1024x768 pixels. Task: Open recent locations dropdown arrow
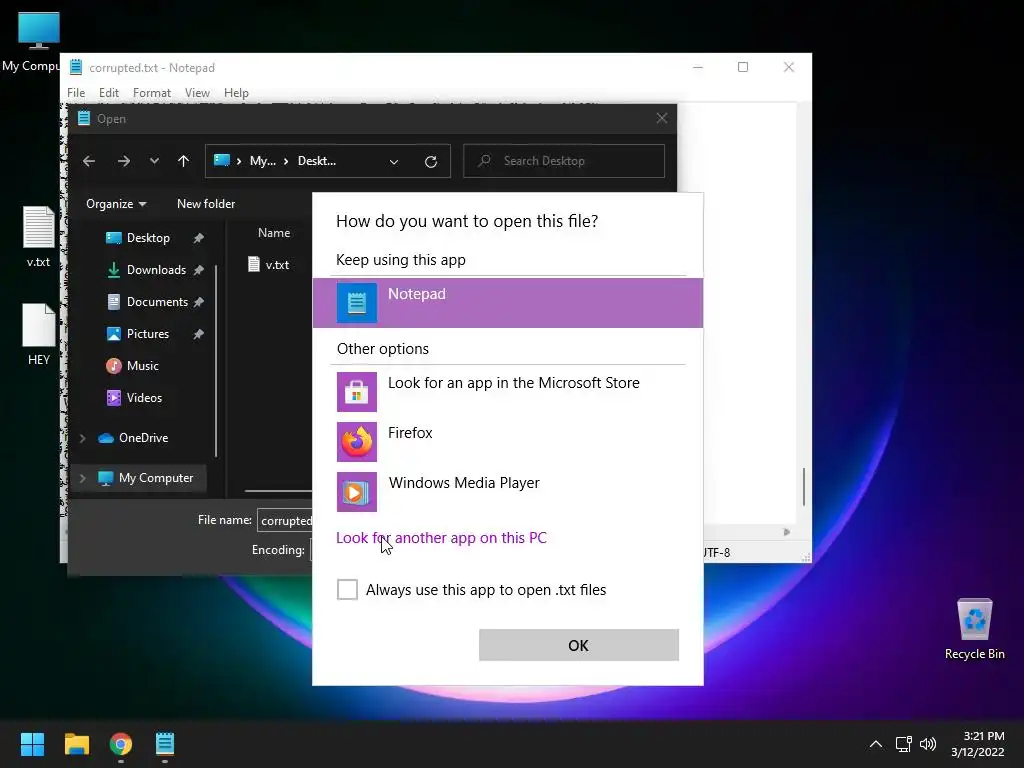pos(154,161)
